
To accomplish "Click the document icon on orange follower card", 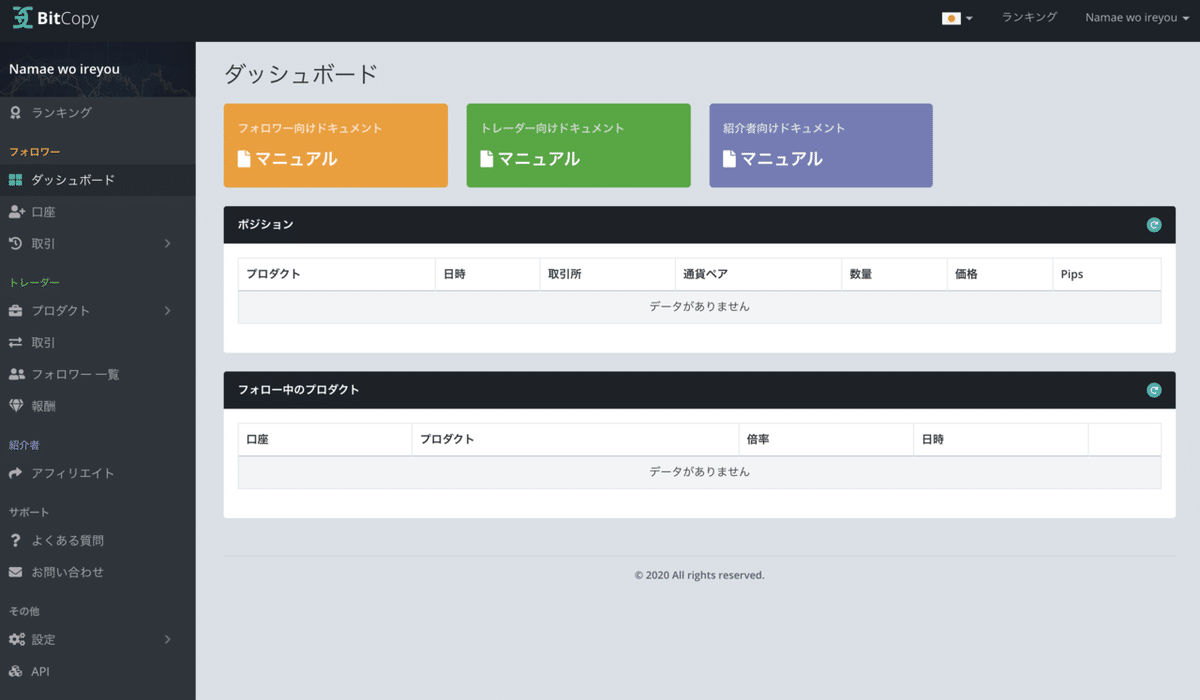I will point(244,159).
